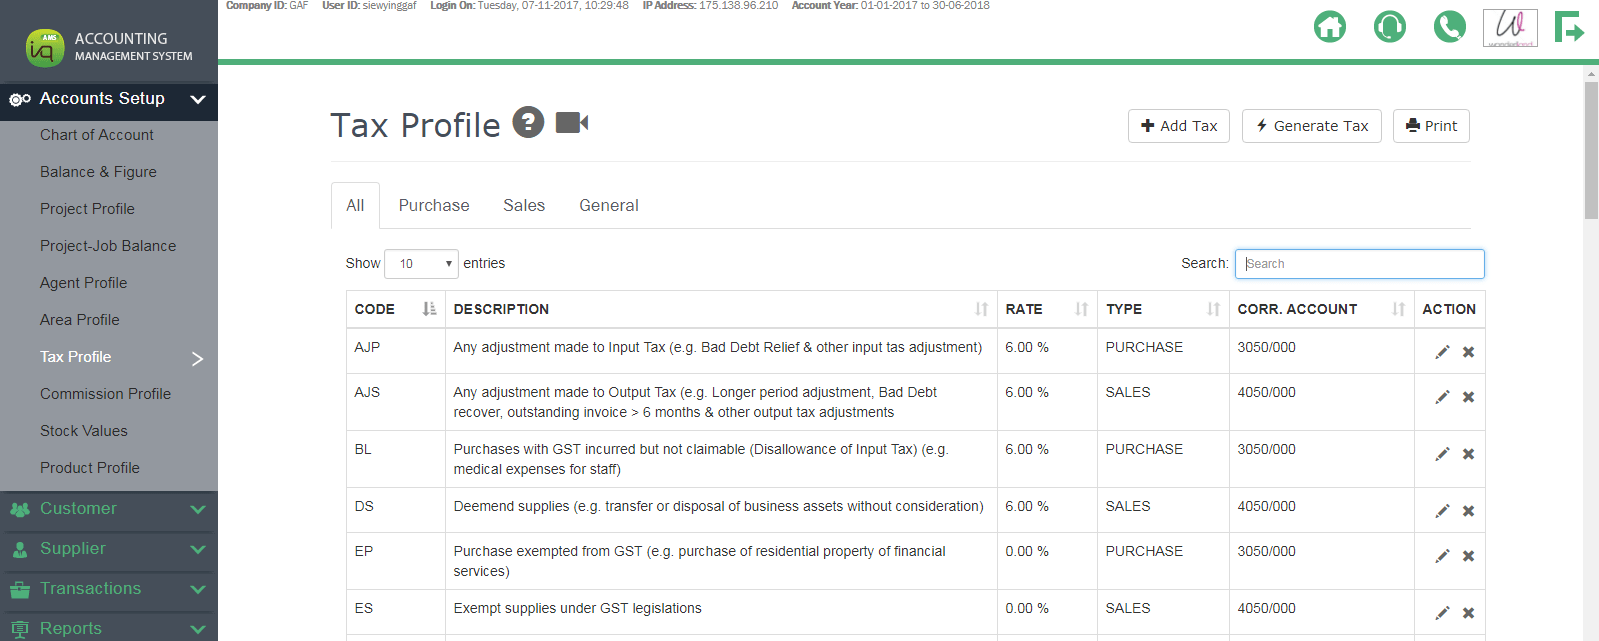Play the Tax Profile video tutorial icon

click(x=572, y=122)
